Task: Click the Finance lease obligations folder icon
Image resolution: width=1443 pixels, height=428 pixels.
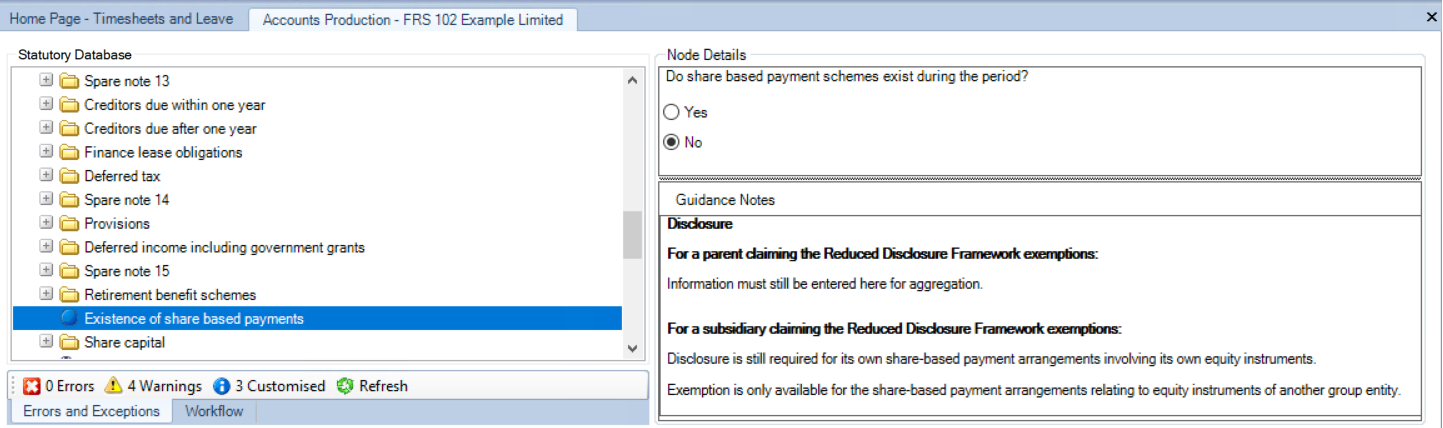Action: 69,153
